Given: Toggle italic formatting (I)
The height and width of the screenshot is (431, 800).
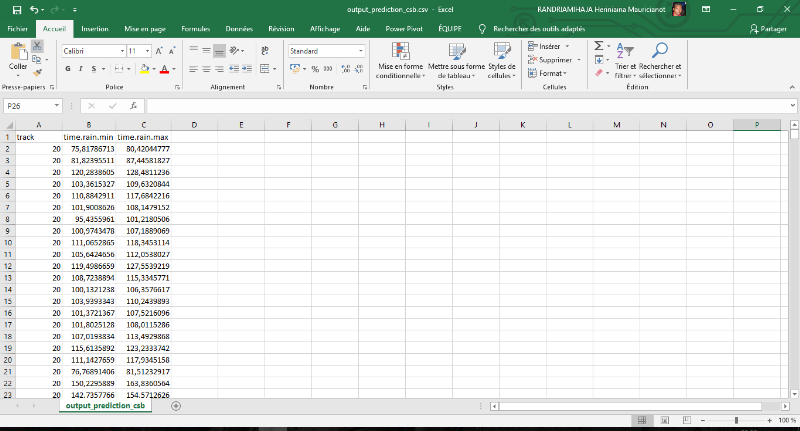Looking at the screenshot, I should [x=81, y=69].
